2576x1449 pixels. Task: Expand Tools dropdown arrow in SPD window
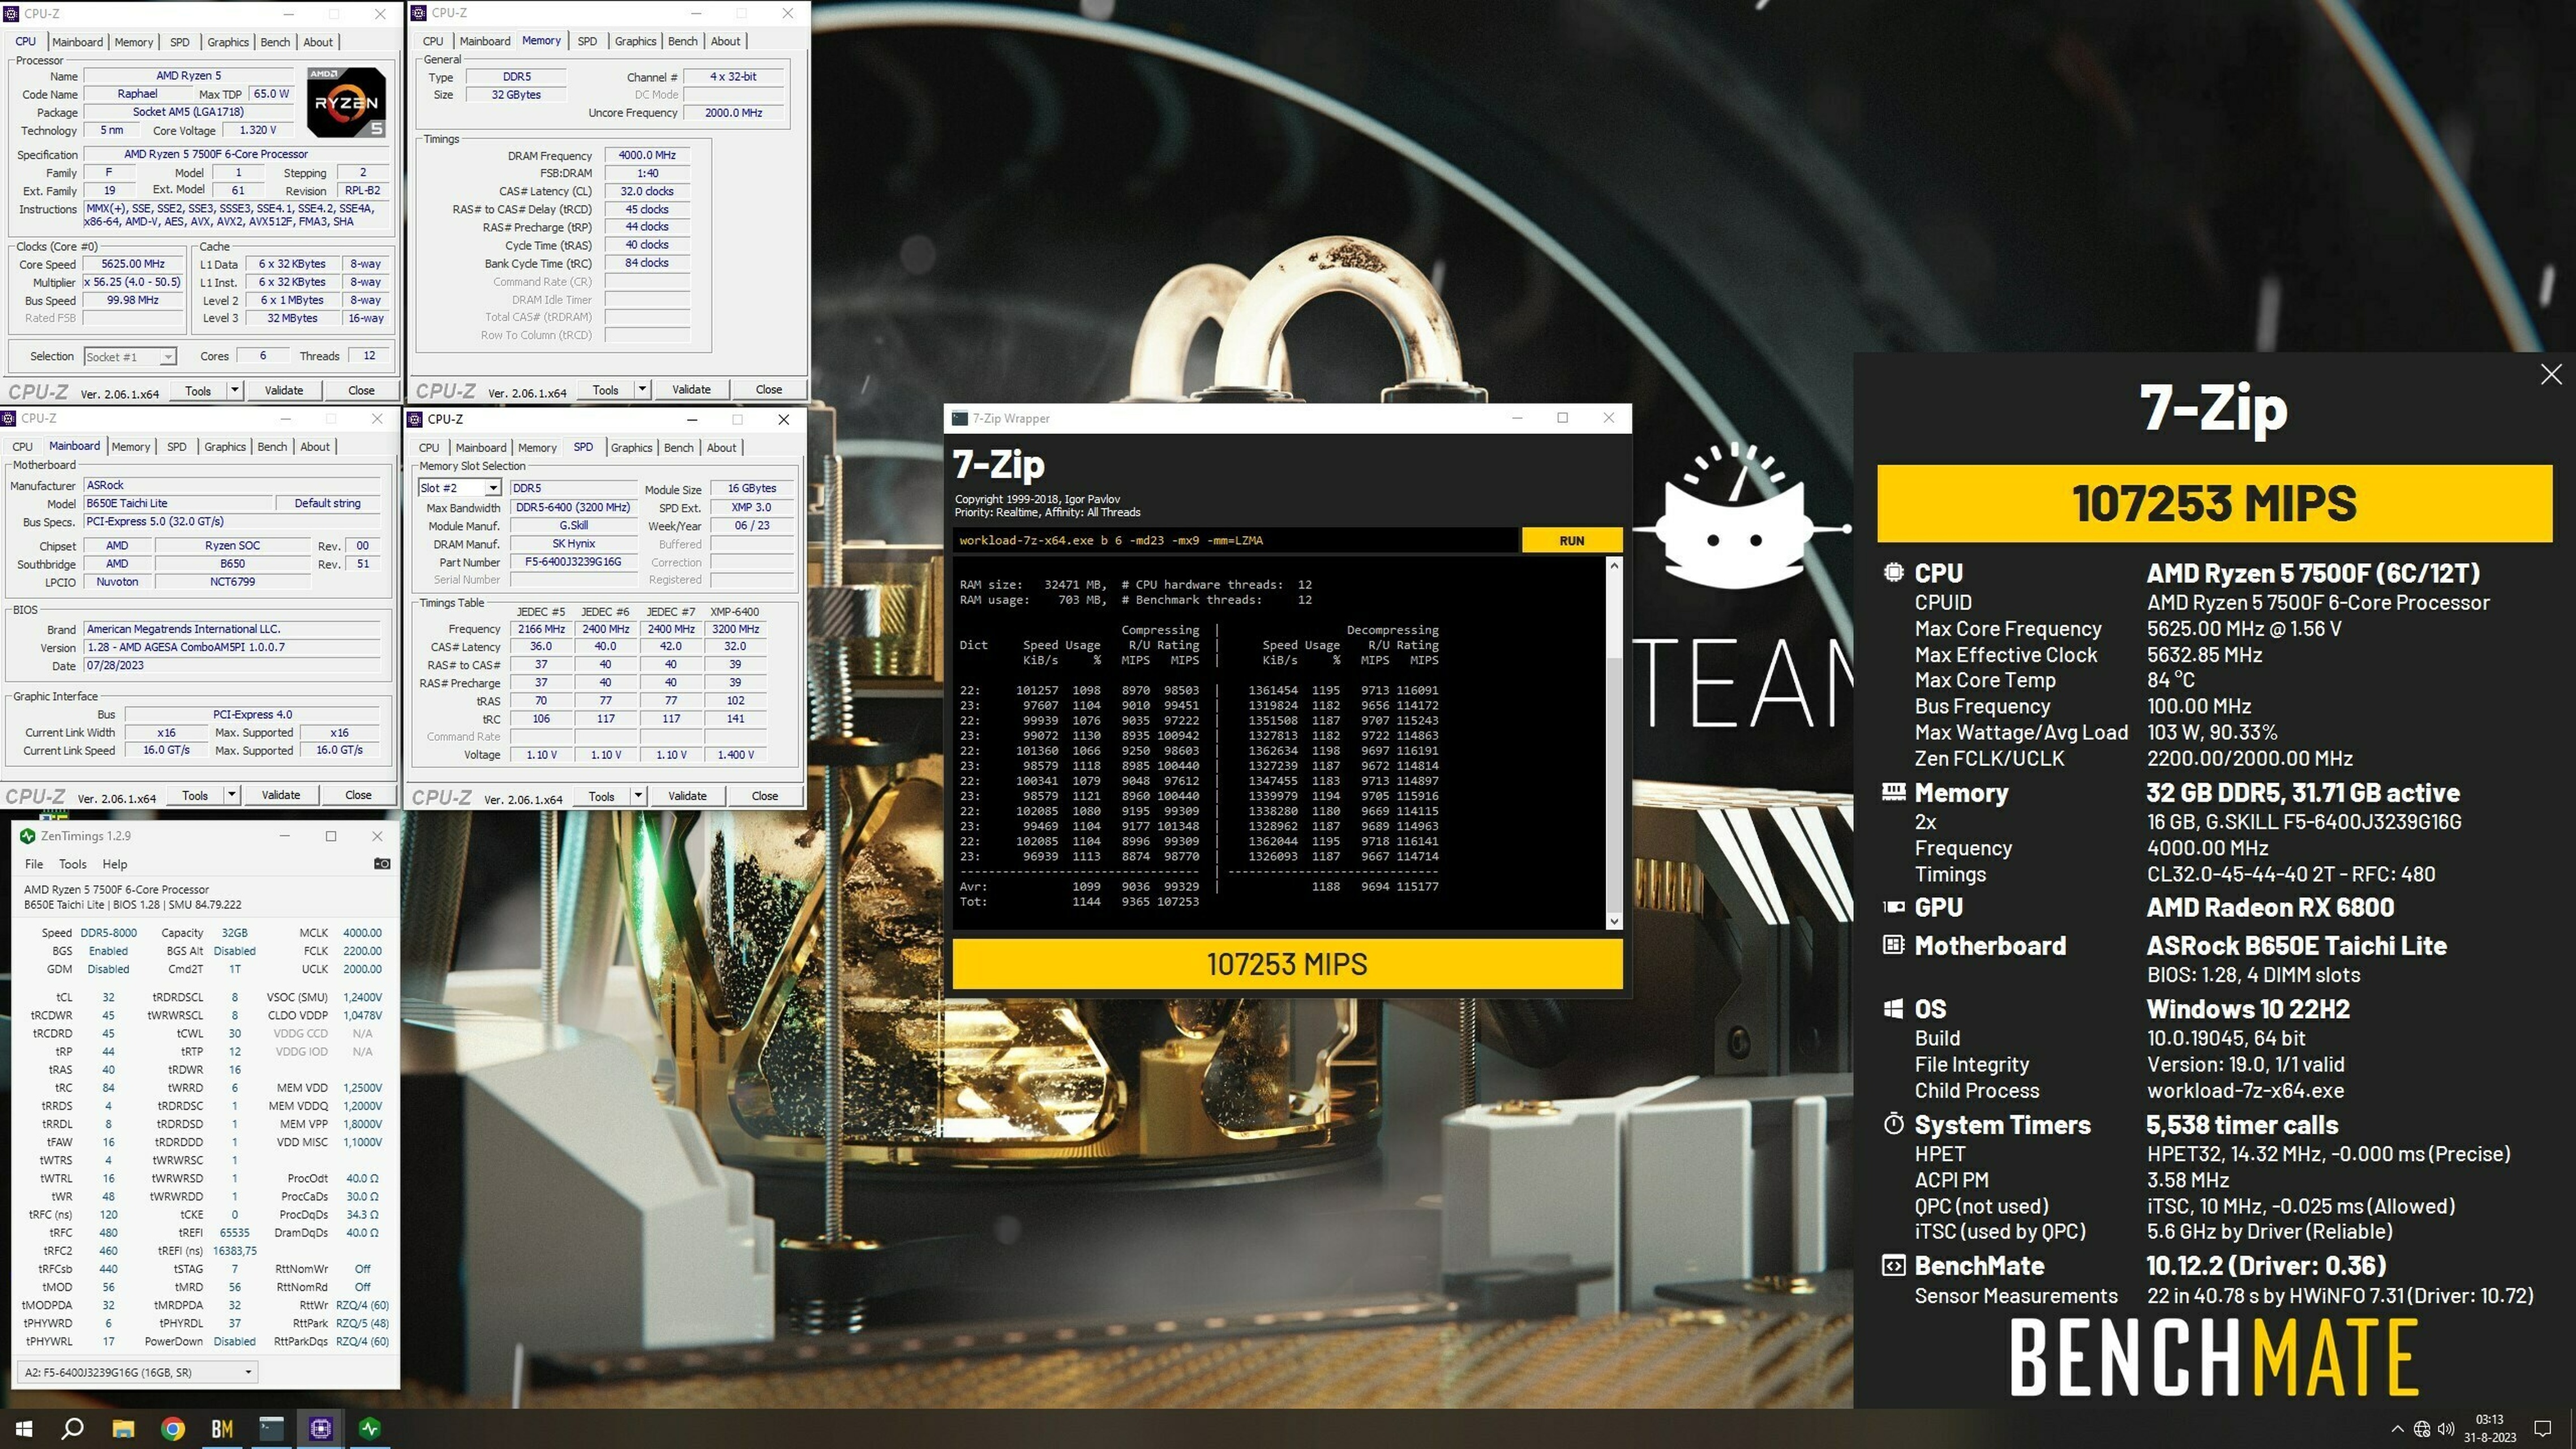pos(638,796)
